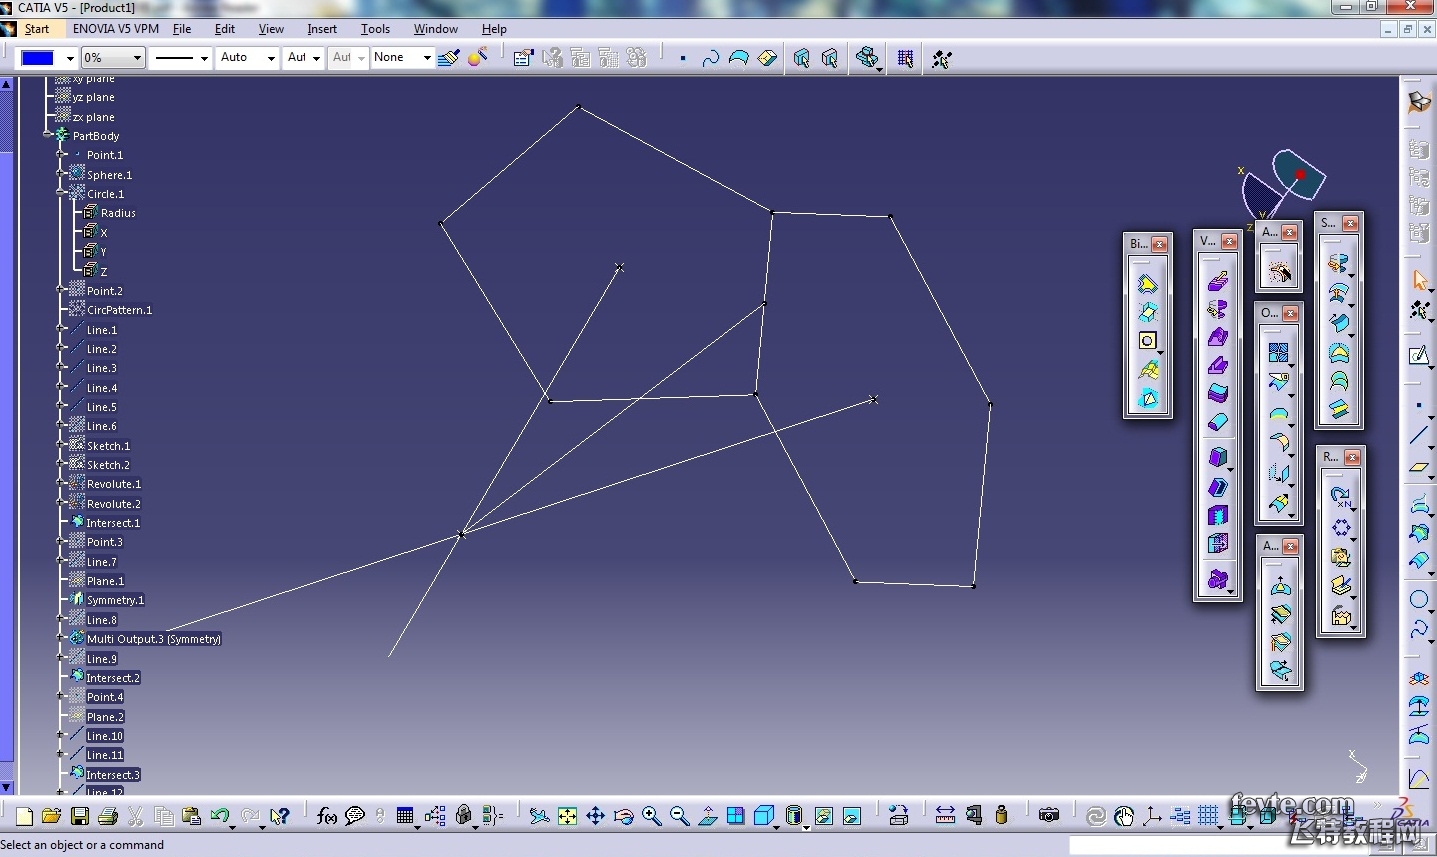Screen dimensions: 1437x857
Task: Expand the Multi Output.3 (Symmetry) node
Action: click(x=61, y=638)
